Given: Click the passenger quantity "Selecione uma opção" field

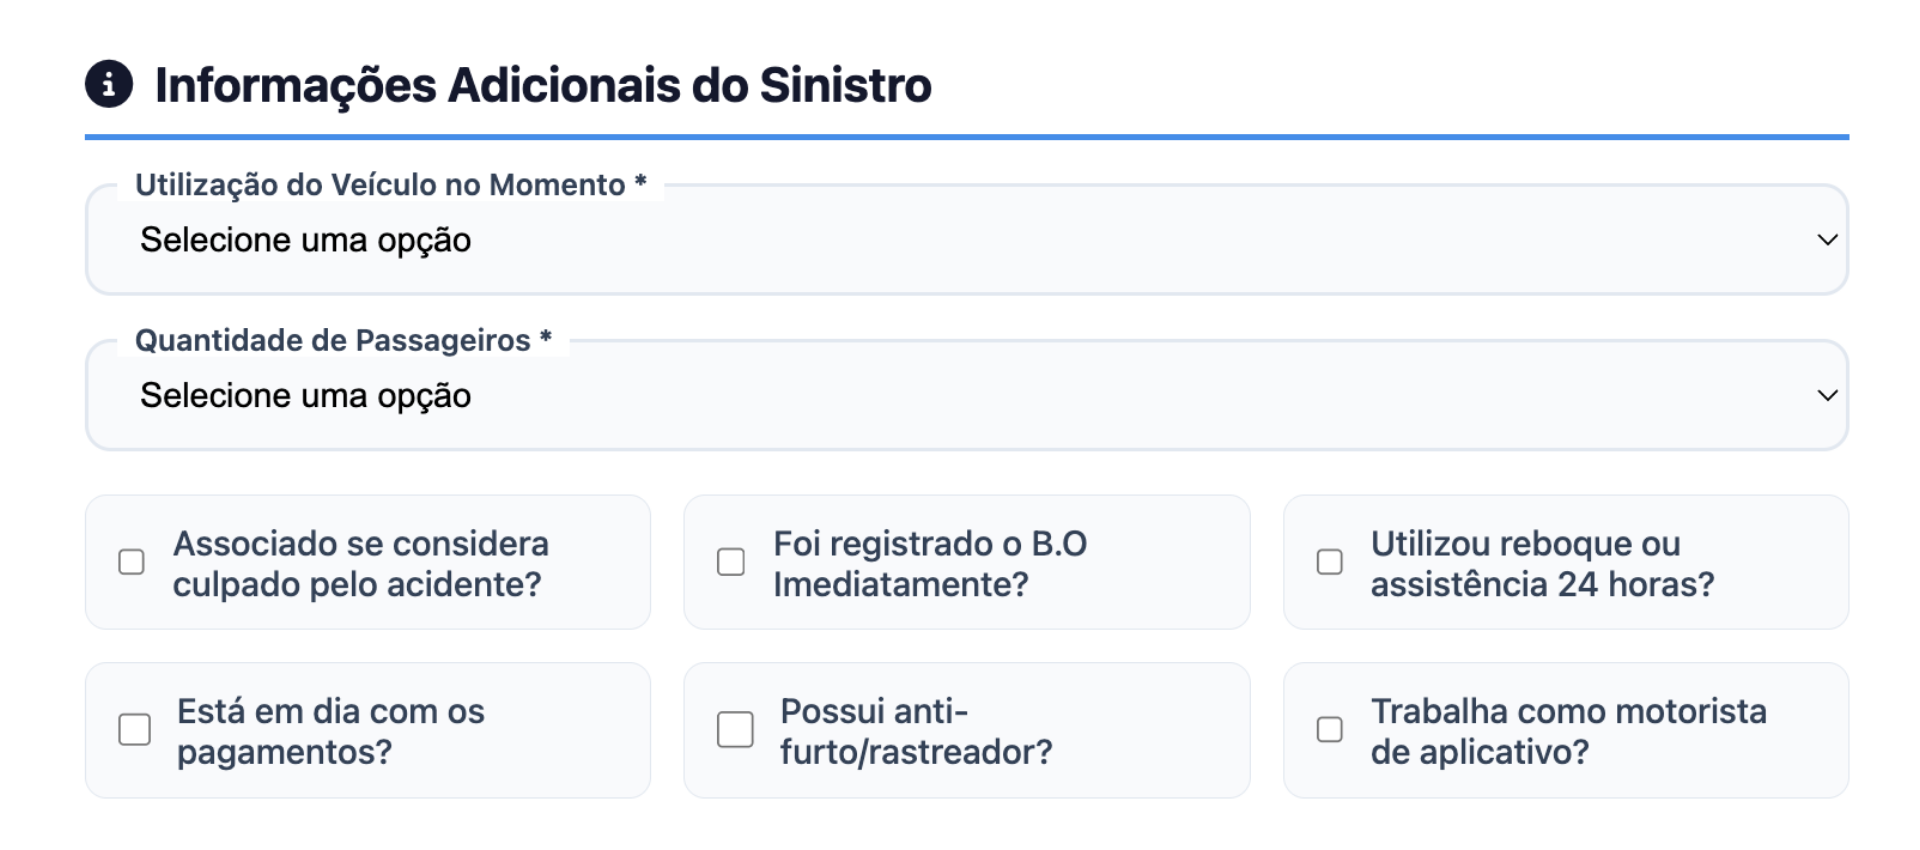Looking at the screenshot, I should pyautogui.click(x=305, y=394).
